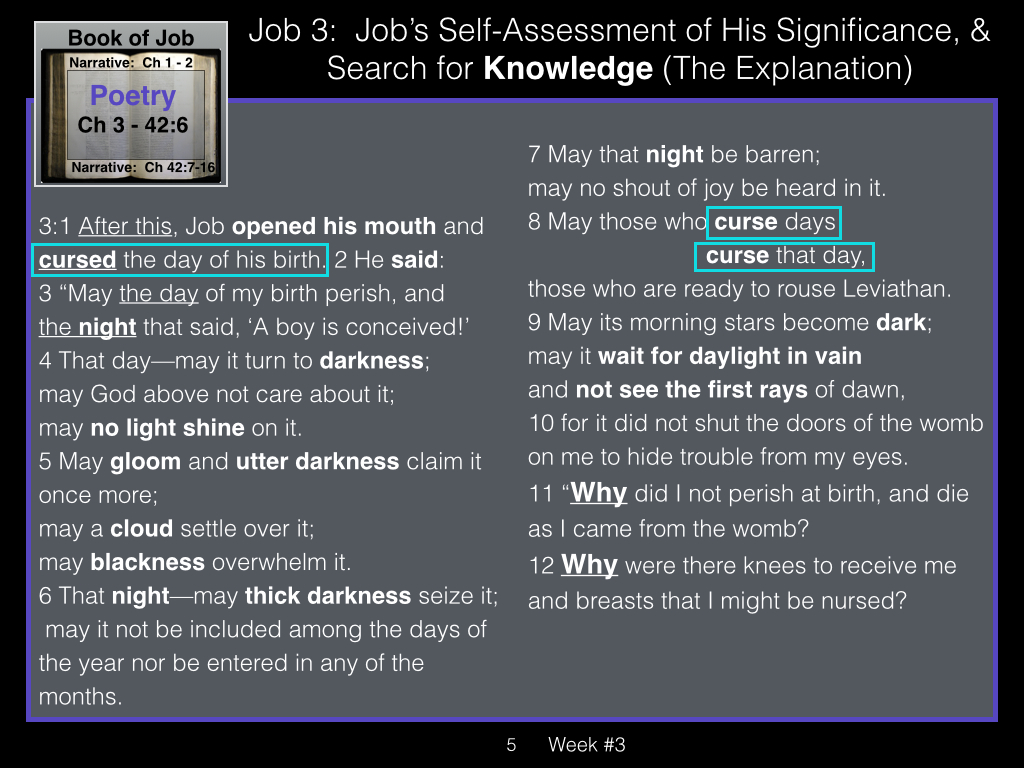The height and width of the screenshot is (768, 1024).
Task: Click the underlined 'Why' in verse 12
Action: click(x=589, y=564)
